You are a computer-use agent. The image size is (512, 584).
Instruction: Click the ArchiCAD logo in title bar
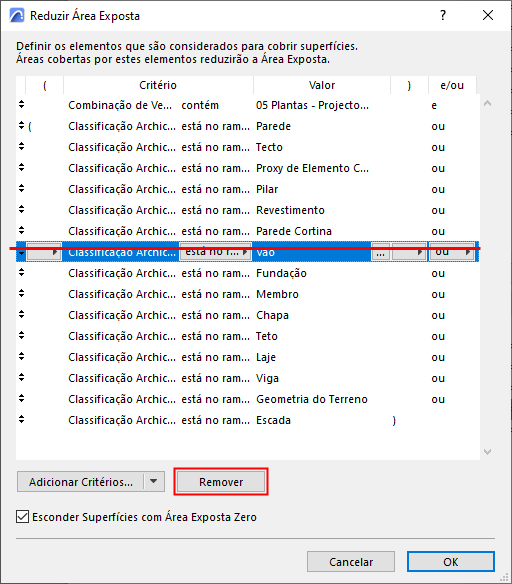pyautogui.click(x=17, y=15)
